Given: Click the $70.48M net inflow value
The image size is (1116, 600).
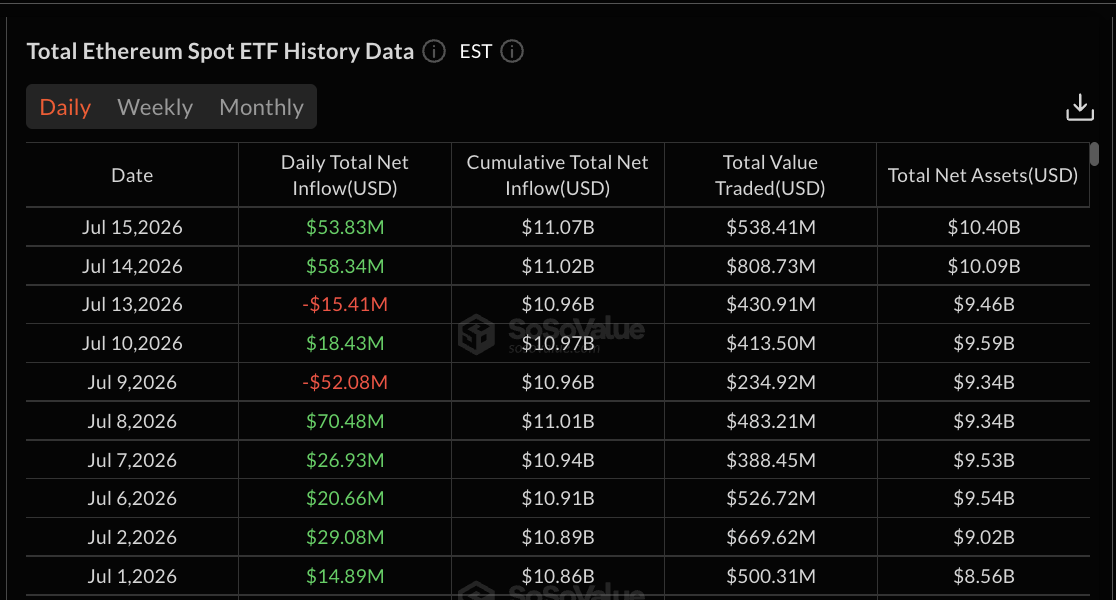Looking at the screenshot, I should click(x=345, y=421).
